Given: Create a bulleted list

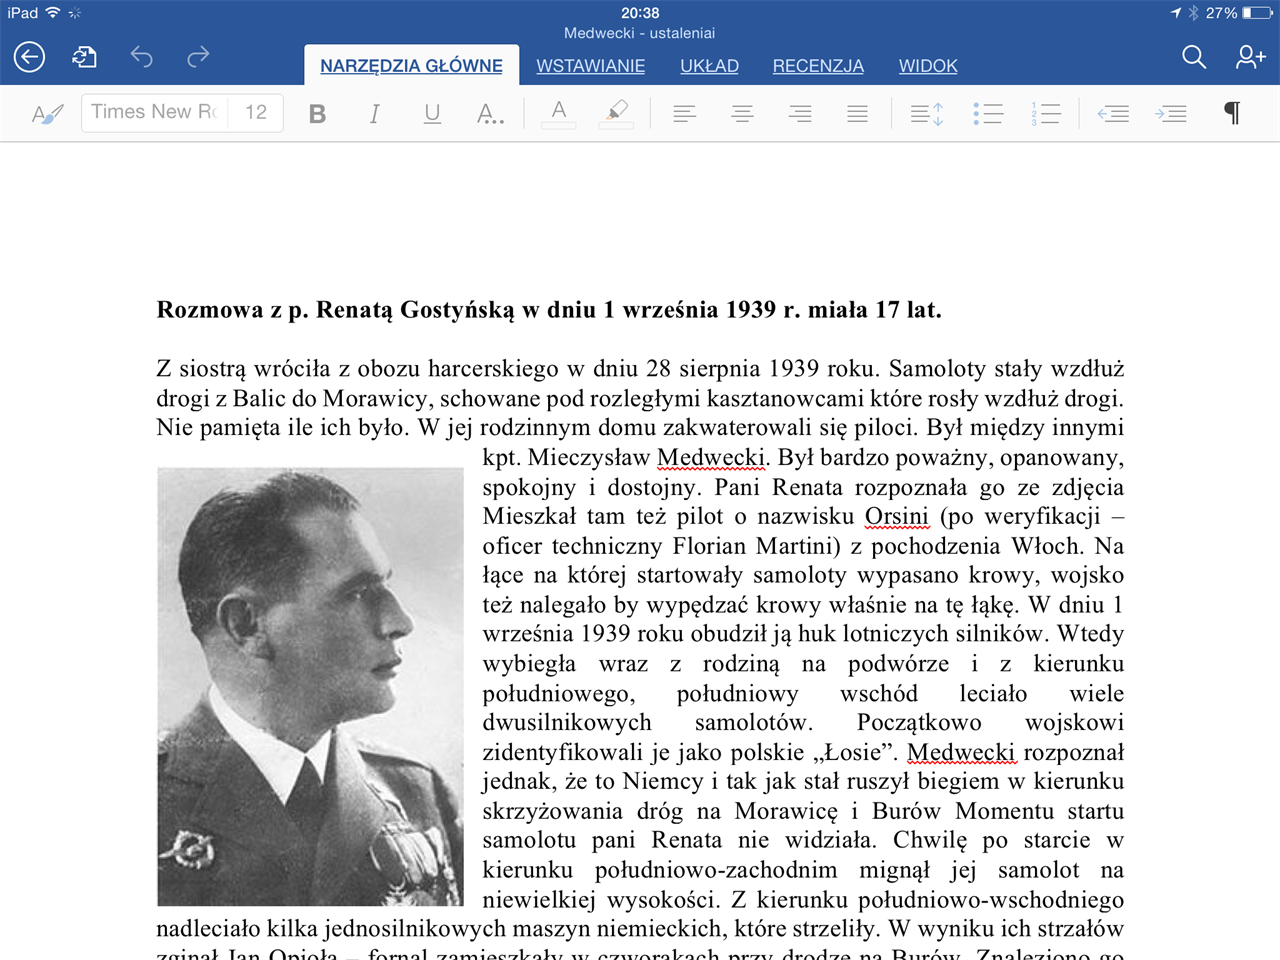Looking at the screenshot, I should pyautogui.click(x=988, y=113).
